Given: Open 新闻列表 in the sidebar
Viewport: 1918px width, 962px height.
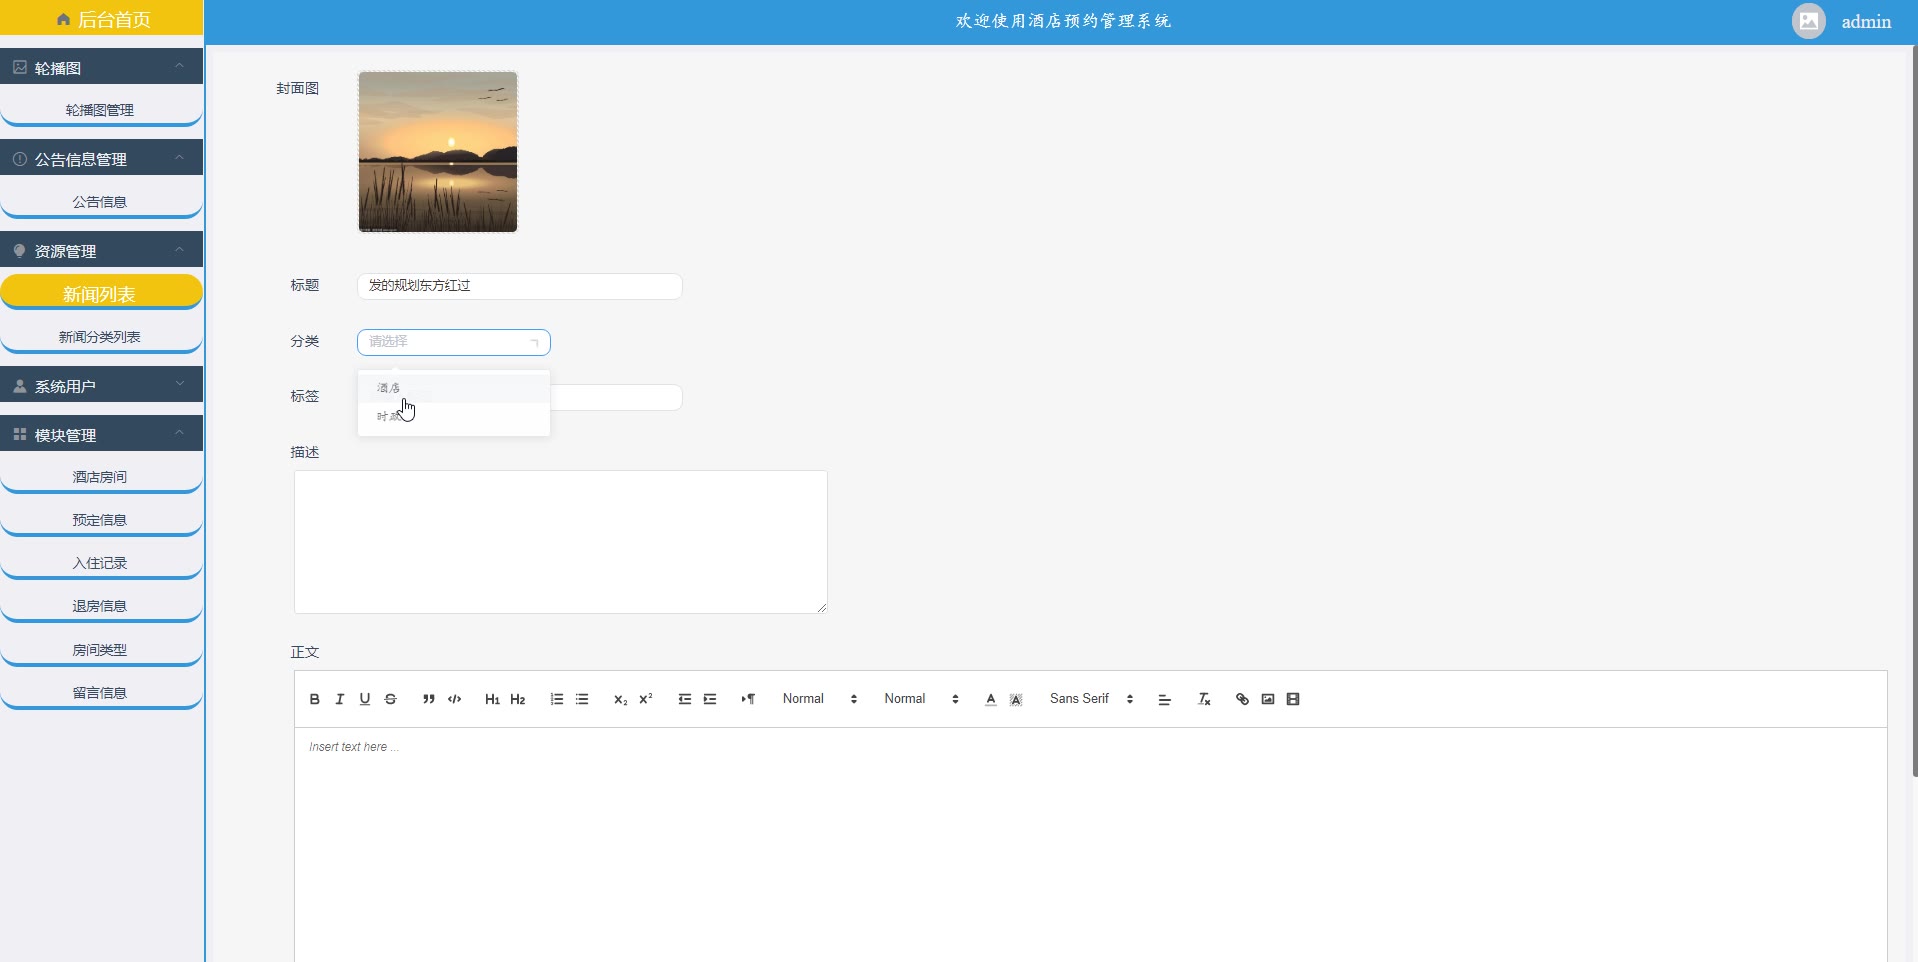Looking at the screenshot, I should [x=101, y=293].
